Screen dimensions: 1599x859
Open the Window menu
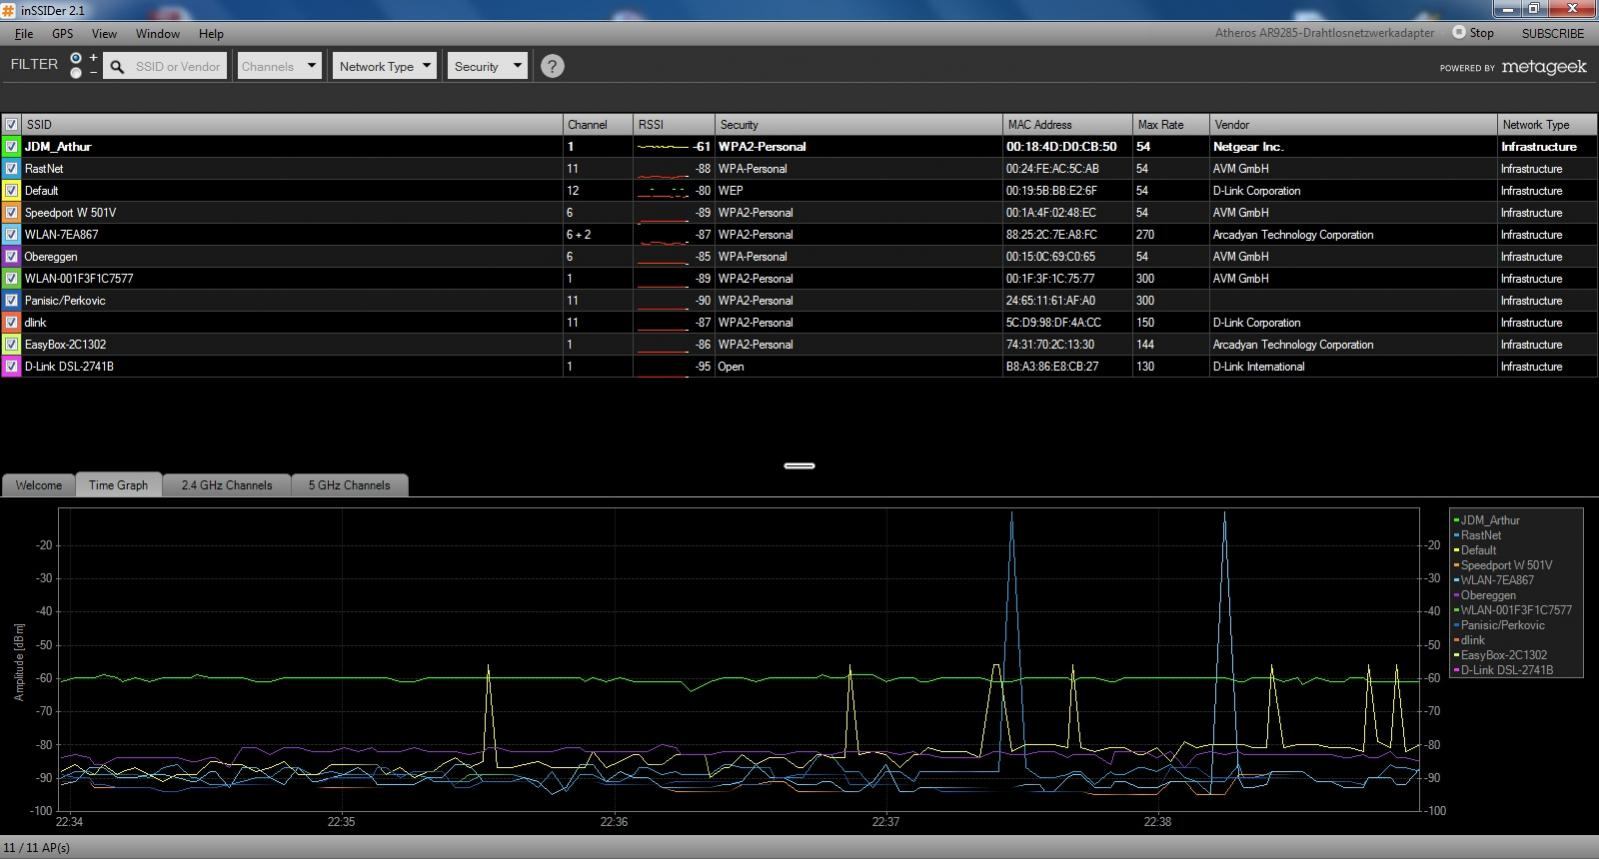pos(158,33)
